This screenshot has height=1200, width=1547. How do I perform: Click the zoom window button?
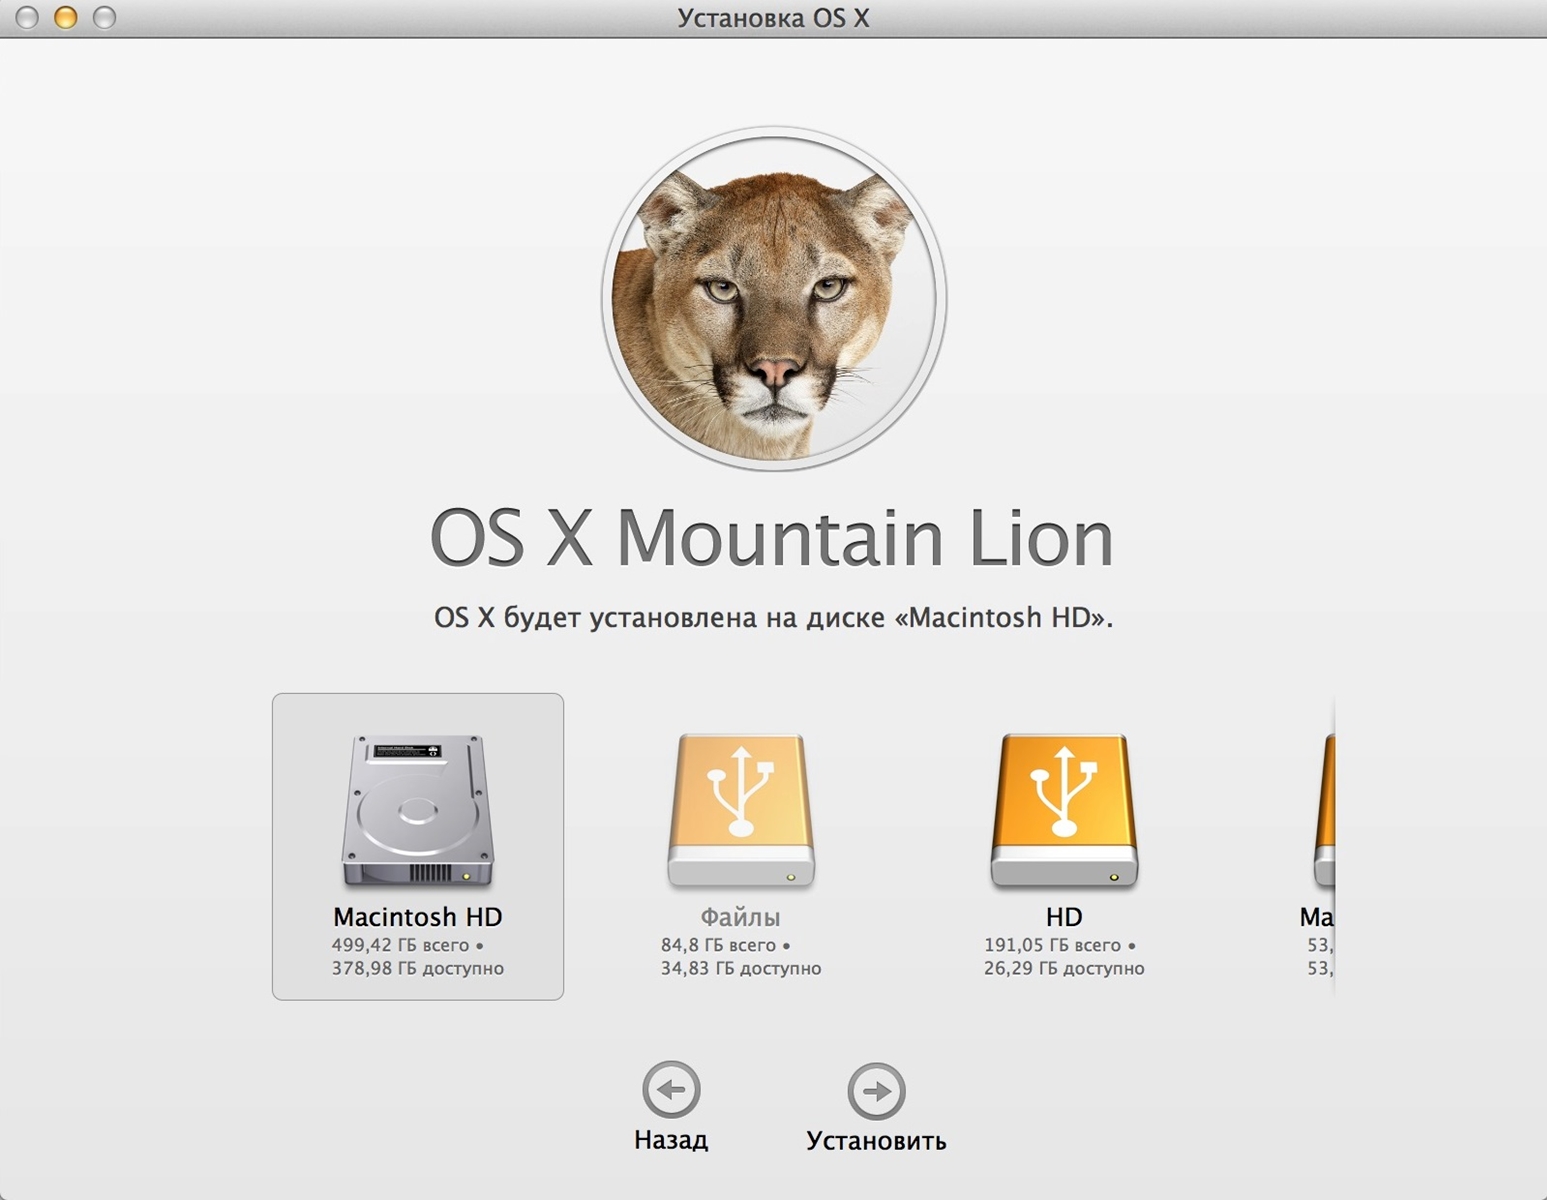click(104, 18)
